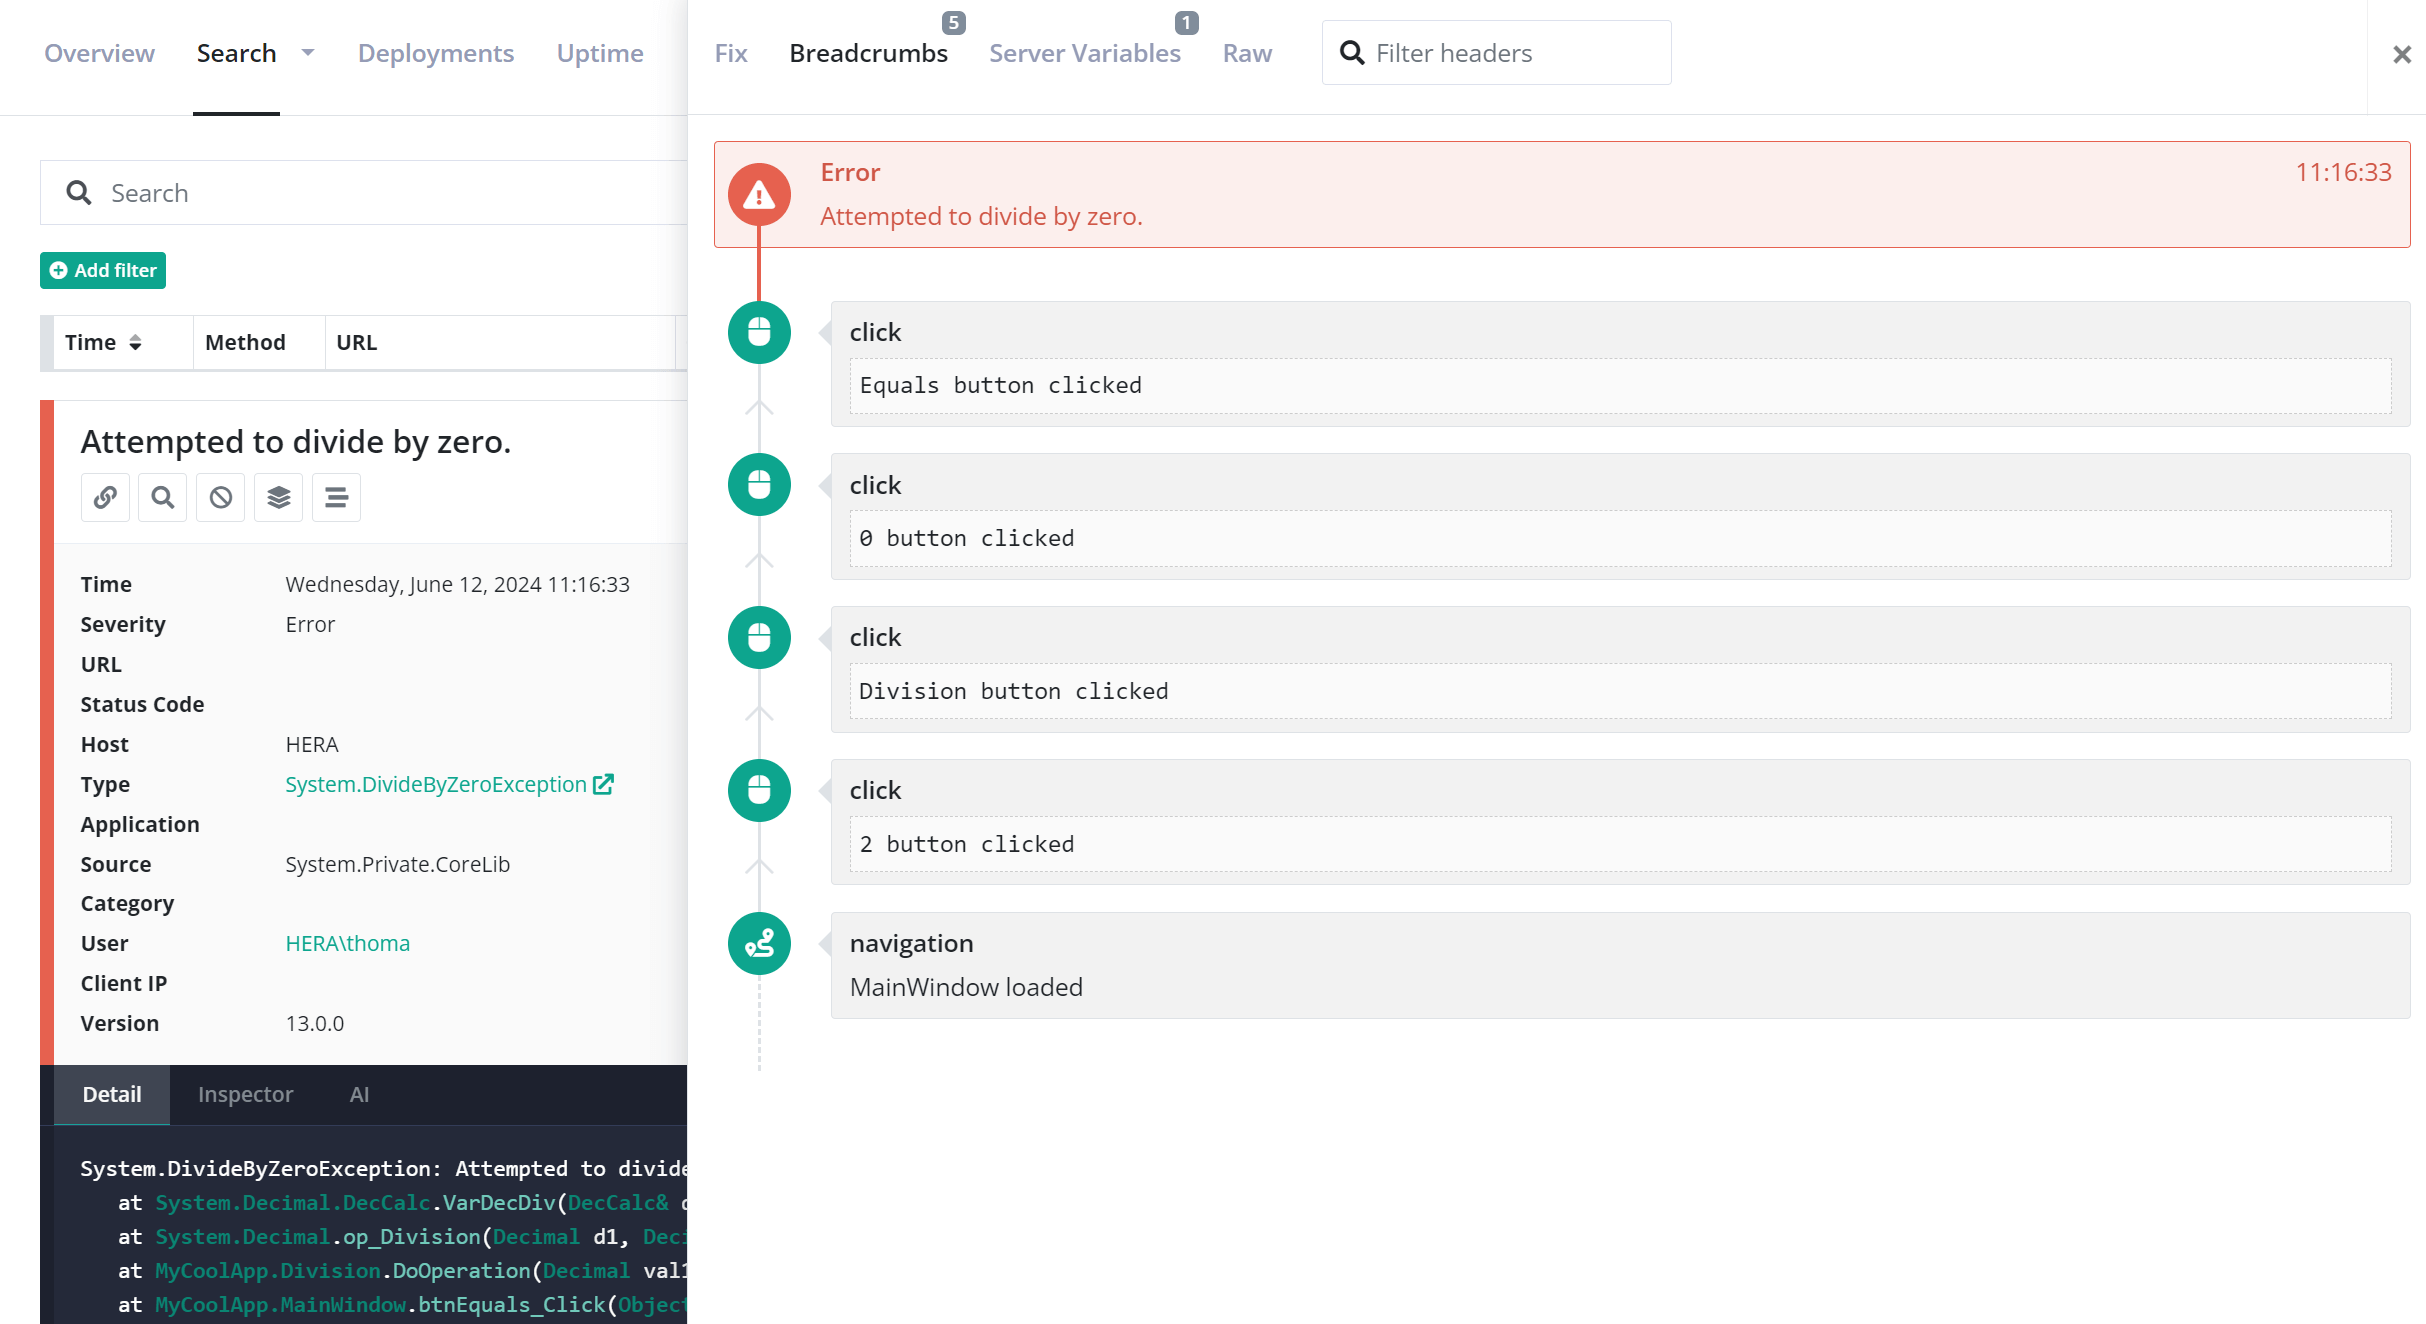This screenshot has width=2426, height=1324.
Task: Open the AI tab in detail panel
Action: pyautogui.click(x=359, y=1094)
